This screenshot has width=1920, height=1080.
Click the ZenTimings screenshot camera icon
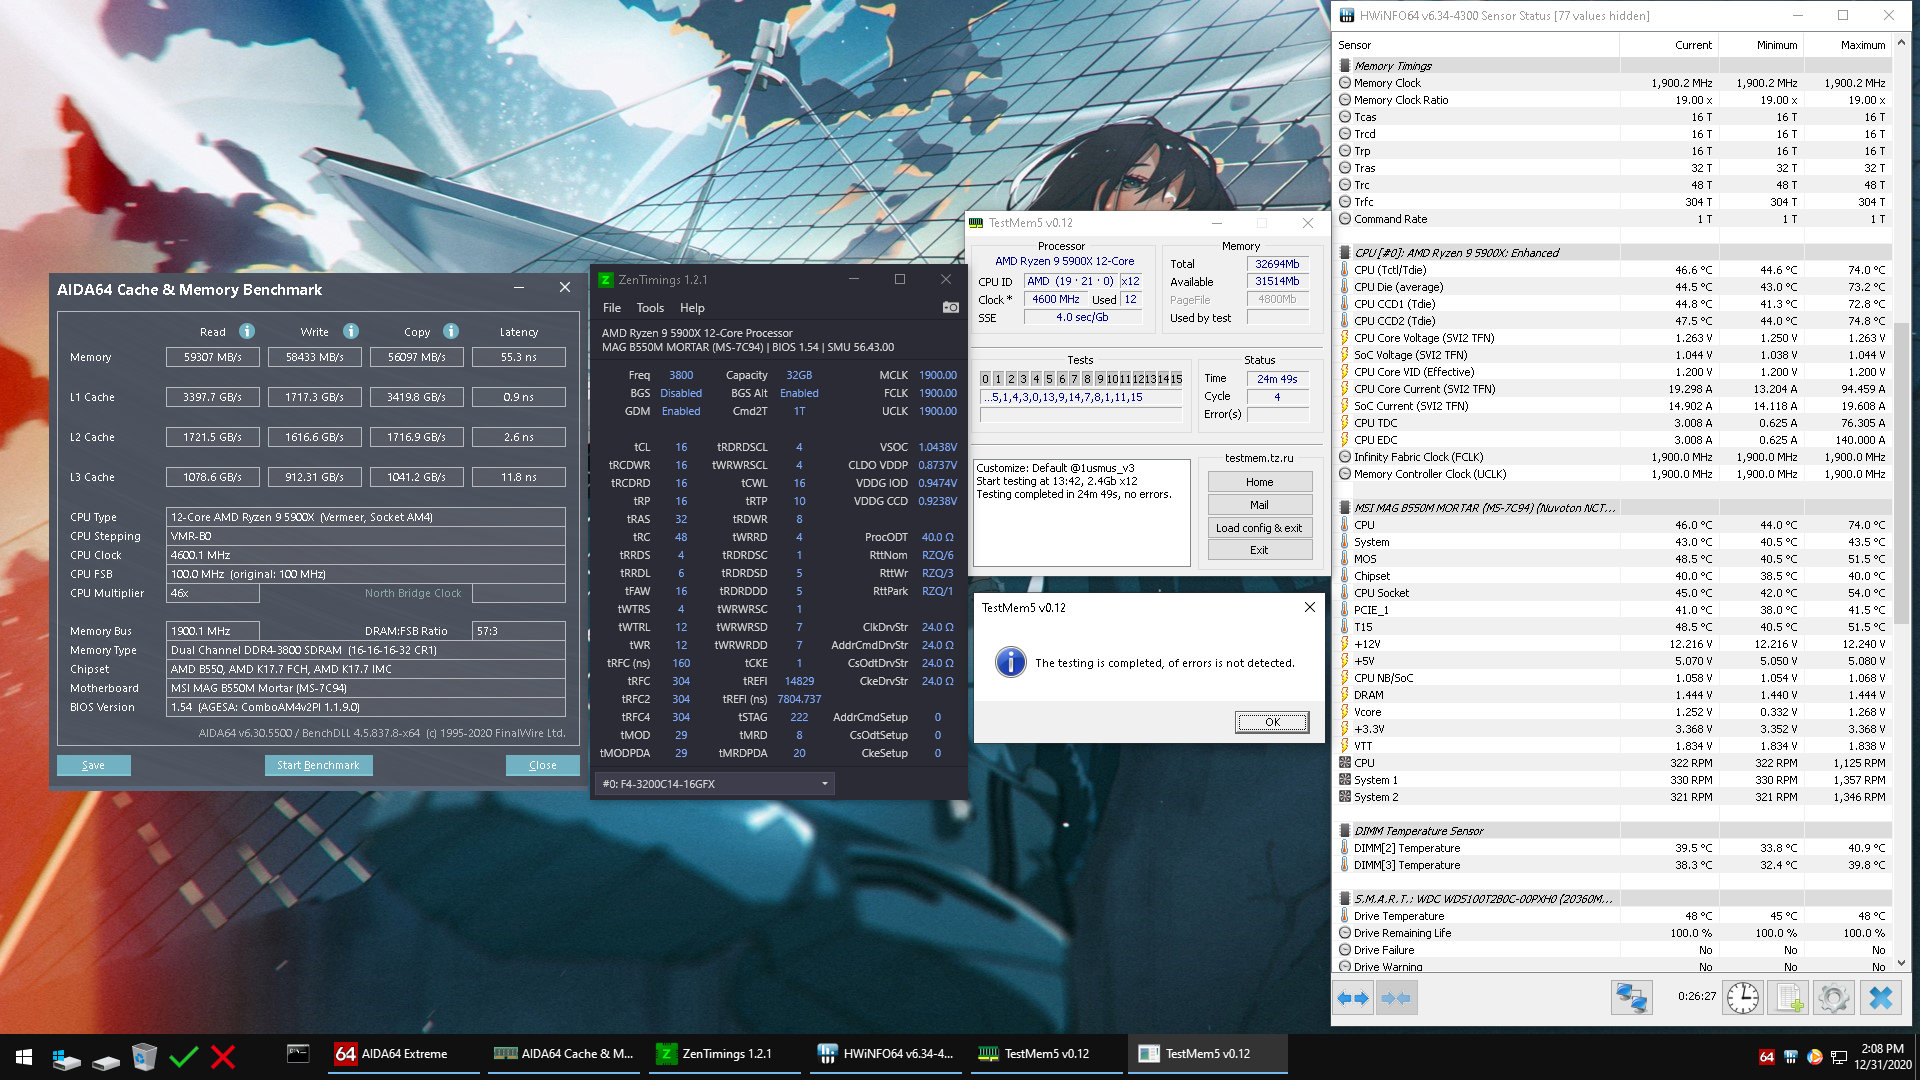950,308
